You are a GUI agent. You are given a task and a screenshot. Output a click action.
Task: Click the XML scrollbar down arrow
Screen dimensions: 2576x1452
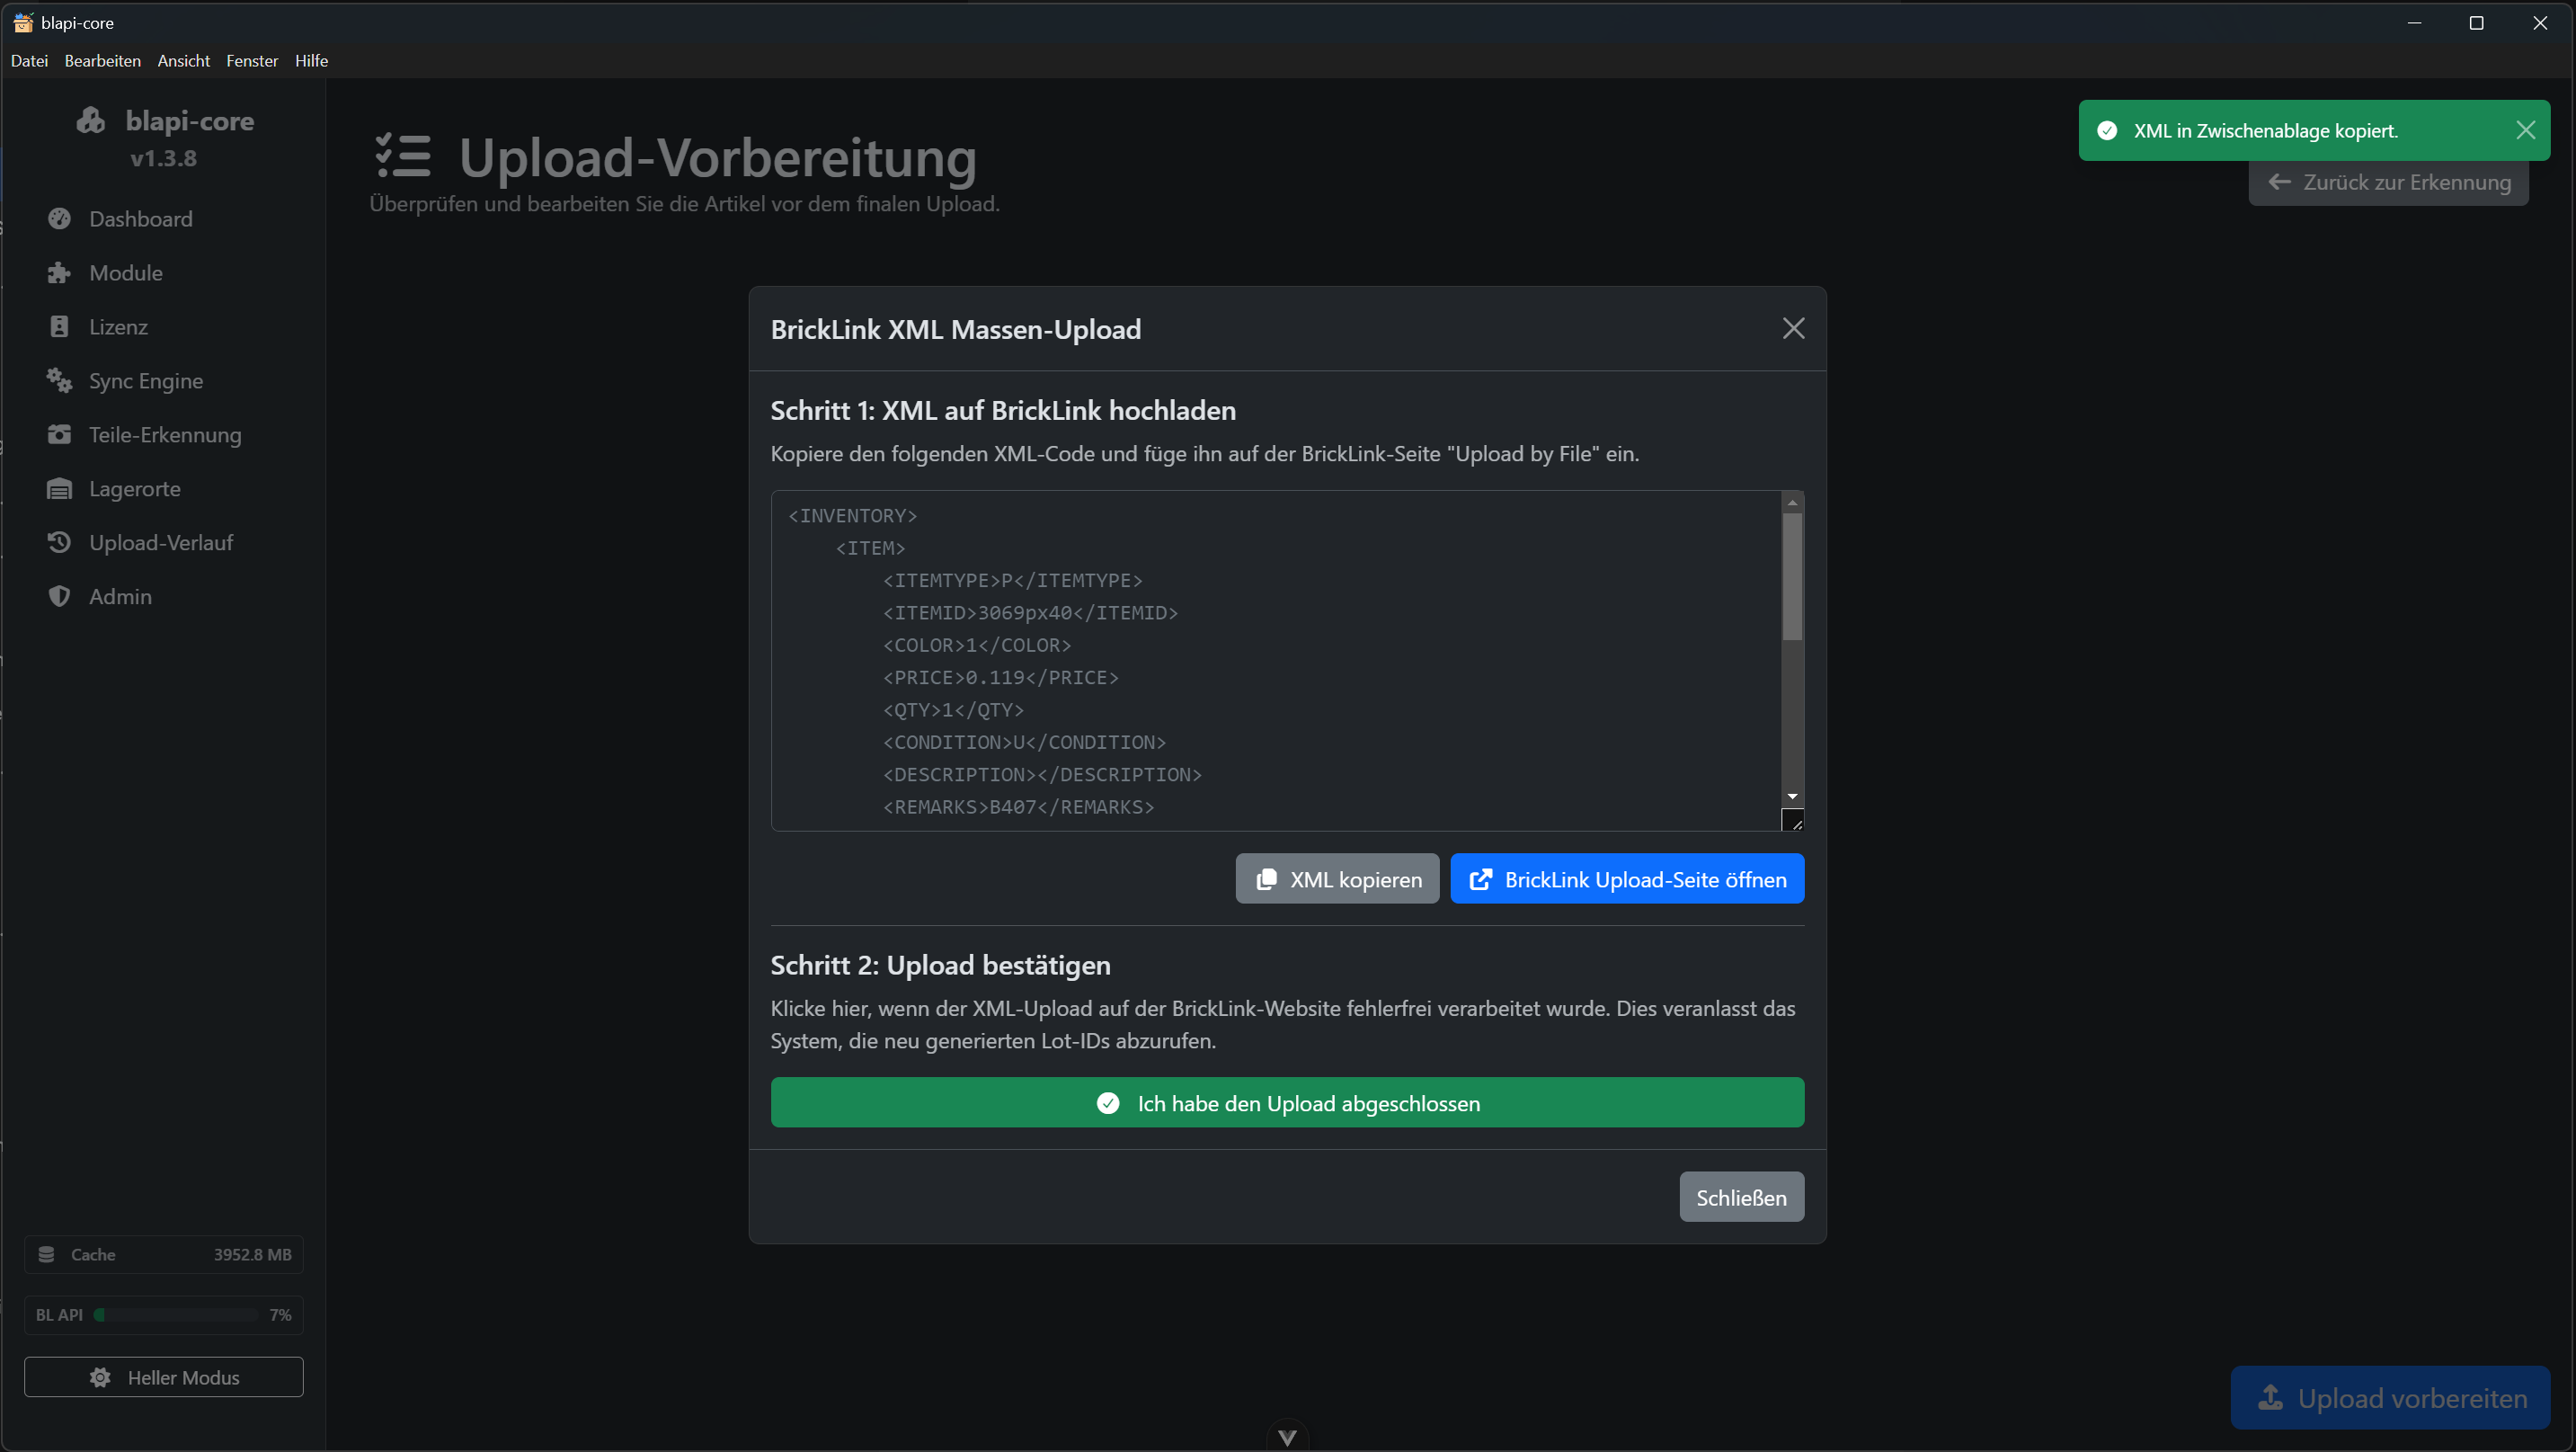coord(1792,796)
